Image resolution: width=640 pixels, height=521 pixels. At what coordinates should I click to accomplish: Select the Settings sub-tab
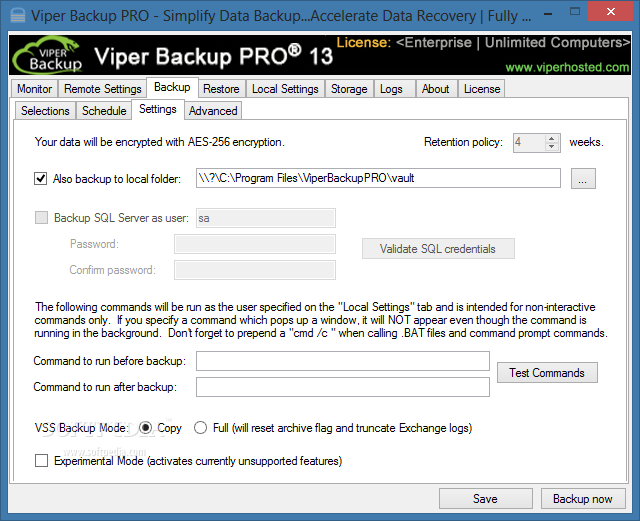158,109
